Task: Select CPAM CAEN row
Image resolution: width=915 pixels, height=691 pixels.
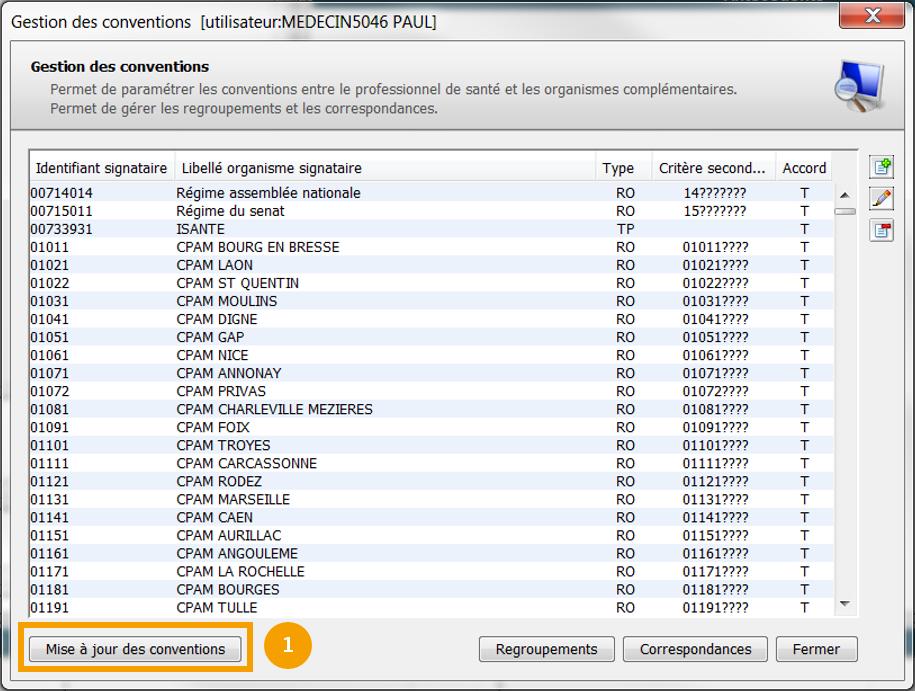Action: coord(431,518)
